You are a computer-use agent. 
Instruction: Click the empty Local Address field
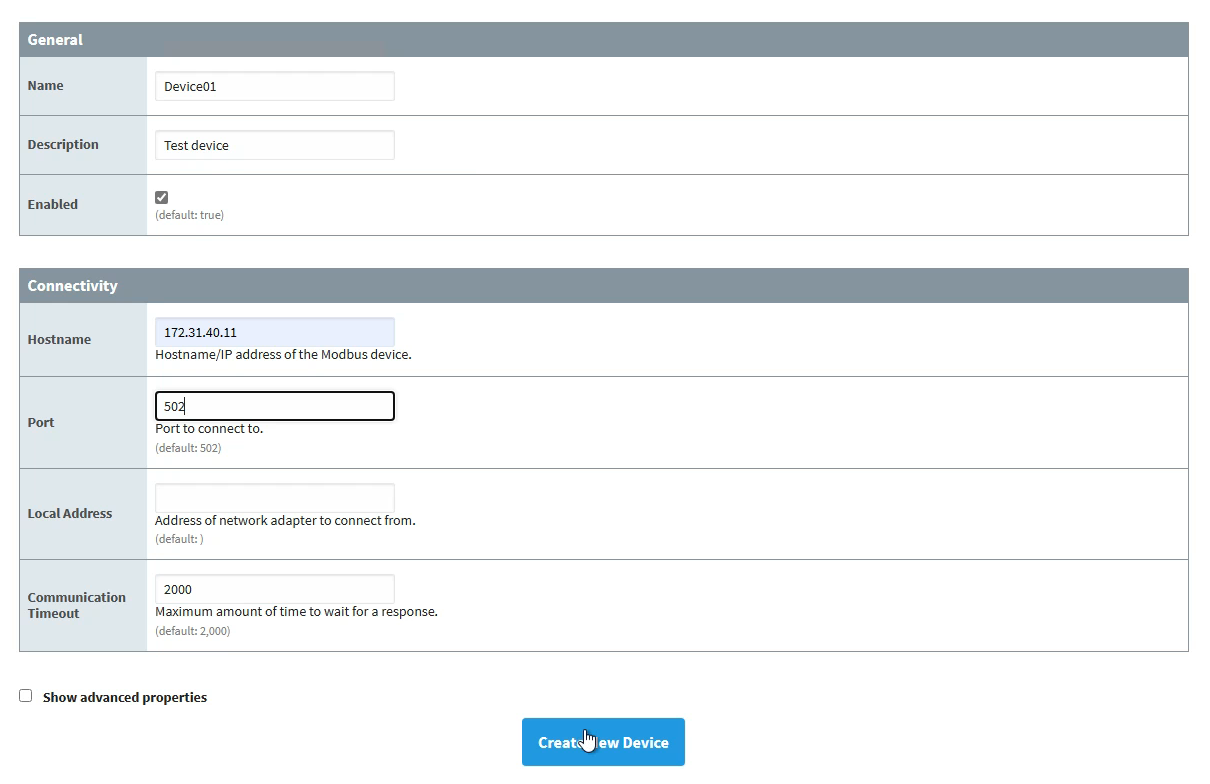274,497
